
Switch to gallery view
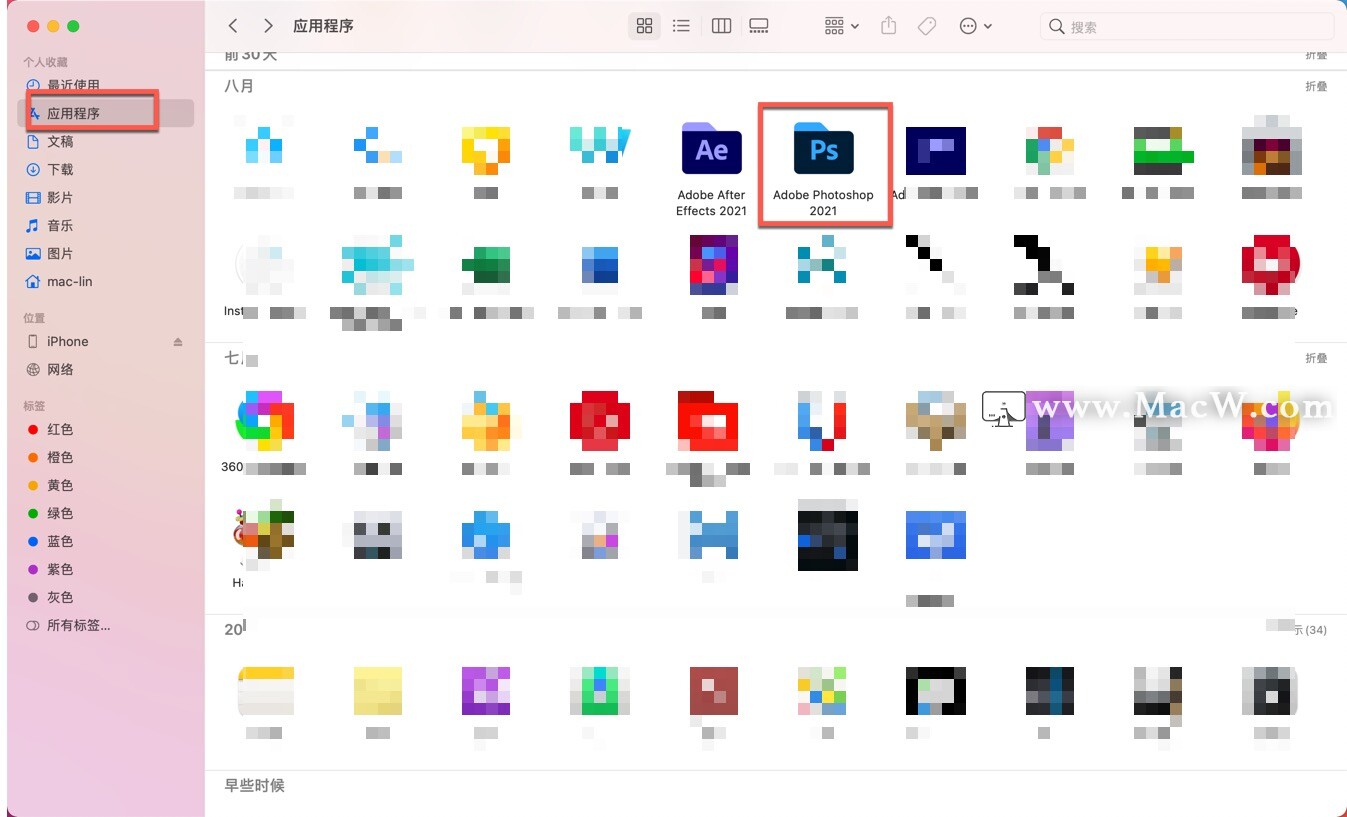(759, 26)
